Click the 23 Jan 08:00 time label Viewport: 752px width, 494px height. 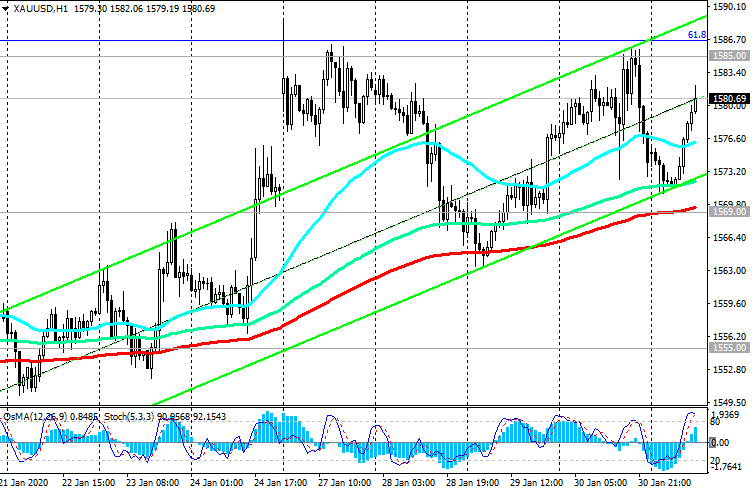click(x=153, y=482)
